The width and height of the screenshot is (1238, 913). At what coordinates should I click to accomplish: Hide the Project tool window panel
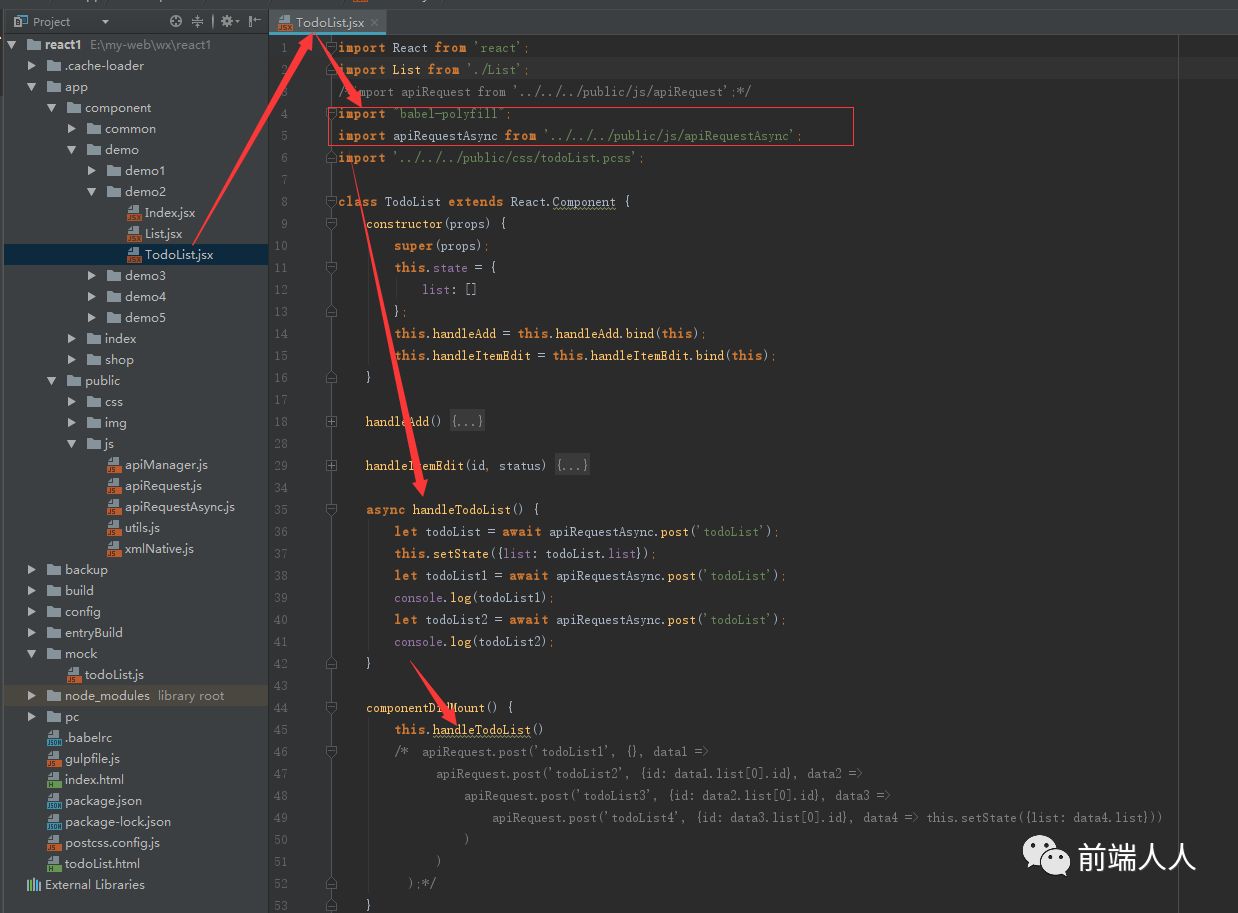pos(253,21)
